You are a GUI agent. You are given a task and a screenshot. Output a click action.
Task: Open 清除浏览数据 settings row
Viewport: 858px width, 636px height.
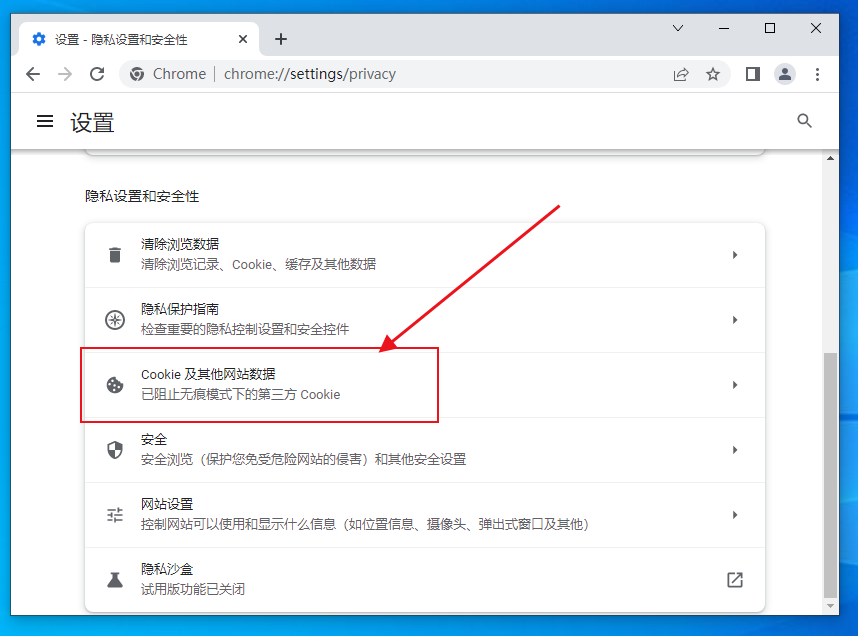click(x=425, y=255)
